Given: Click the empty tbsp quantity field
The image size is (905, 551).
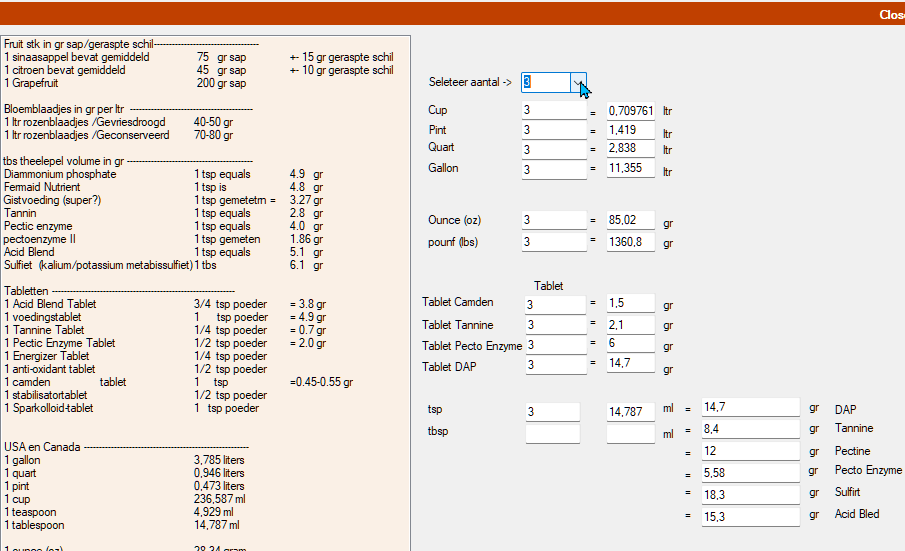Looking at the screenshot, I should [x=552, y=433].
